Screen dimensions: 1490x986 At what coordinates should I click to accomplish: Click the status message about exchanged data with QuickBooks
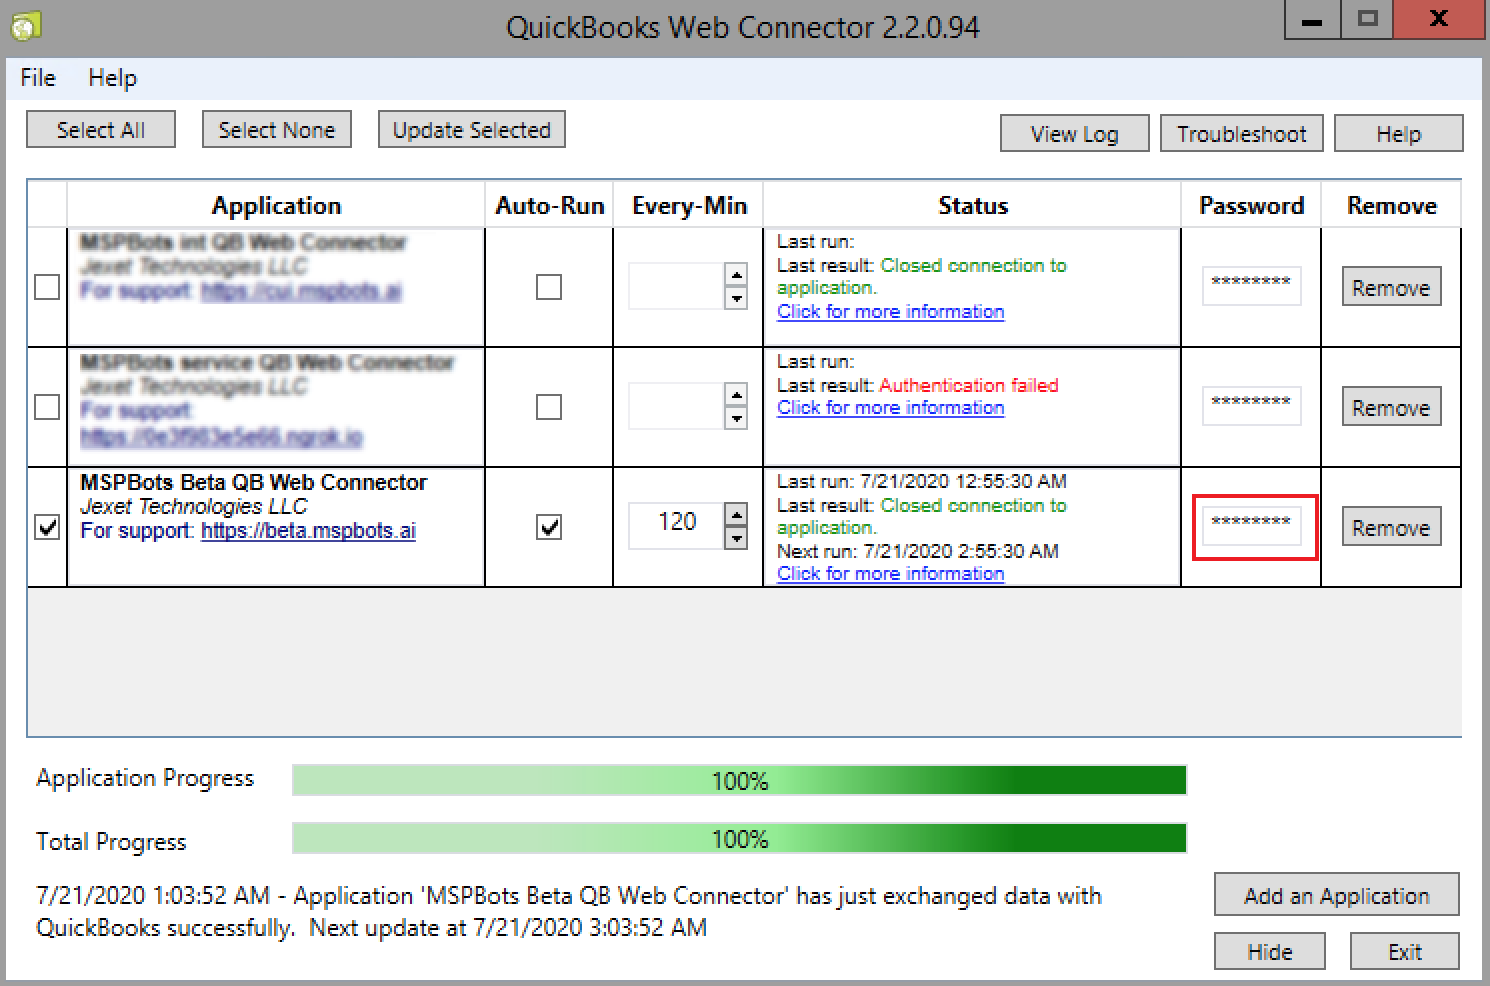[x=569, y=911]
